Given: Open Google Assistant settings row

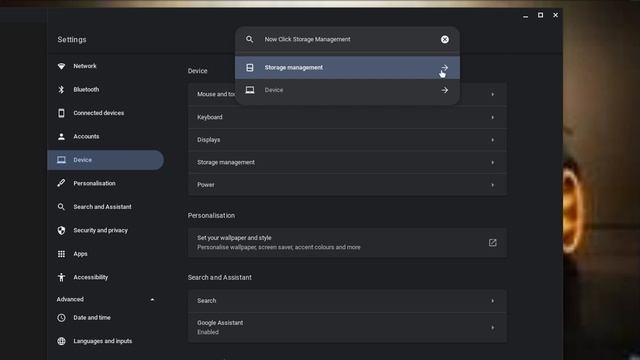Looking at the screenshot, I should (347, 327).
